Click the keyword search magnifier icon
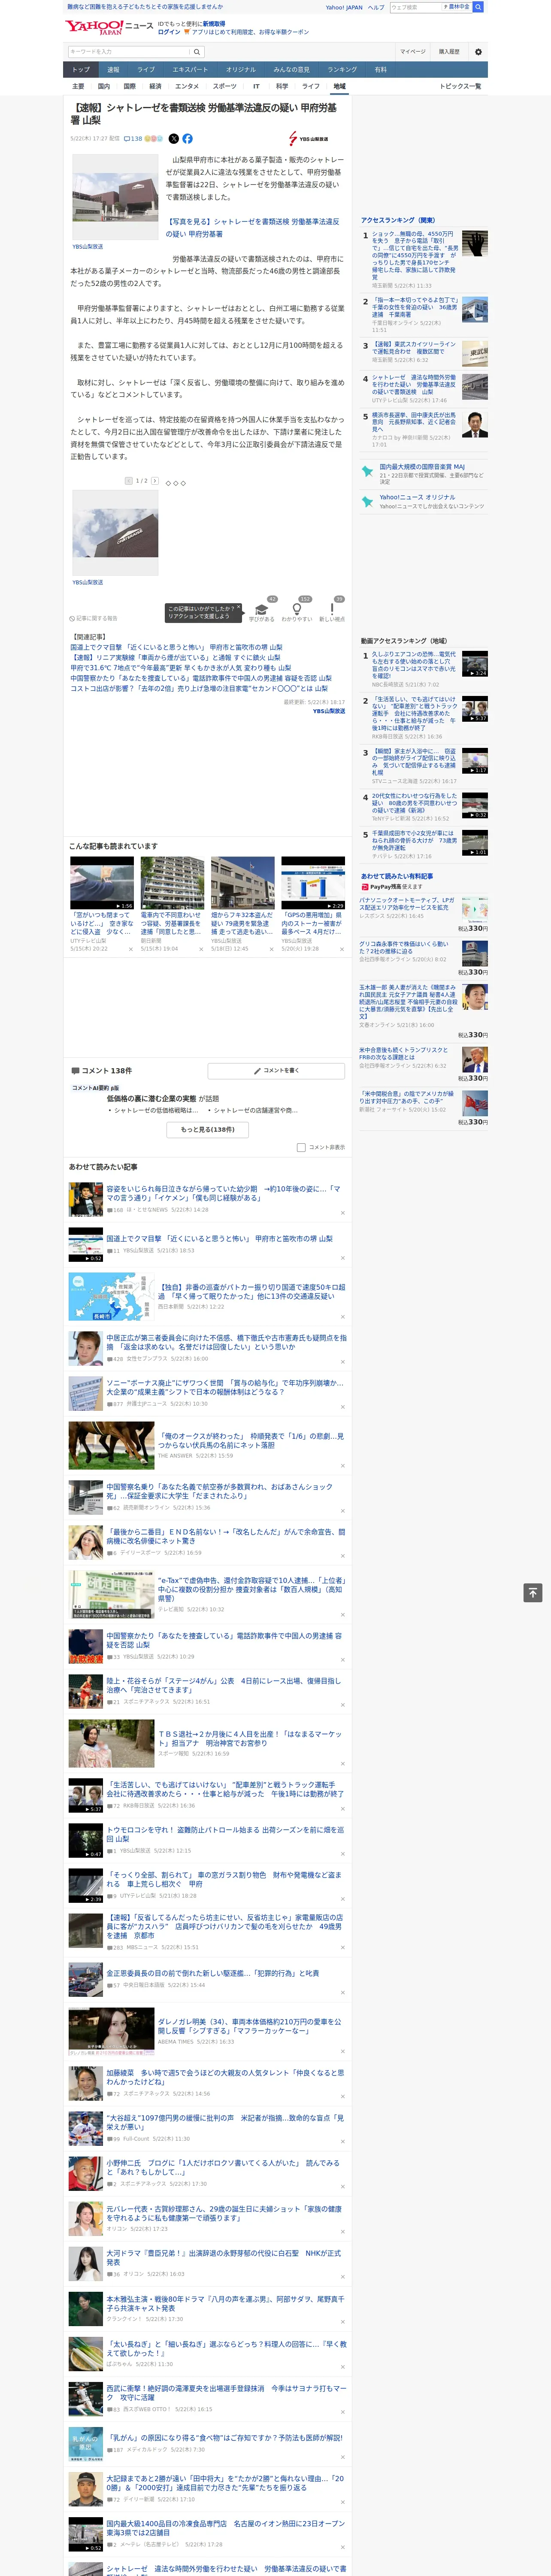 pos(196,51)
